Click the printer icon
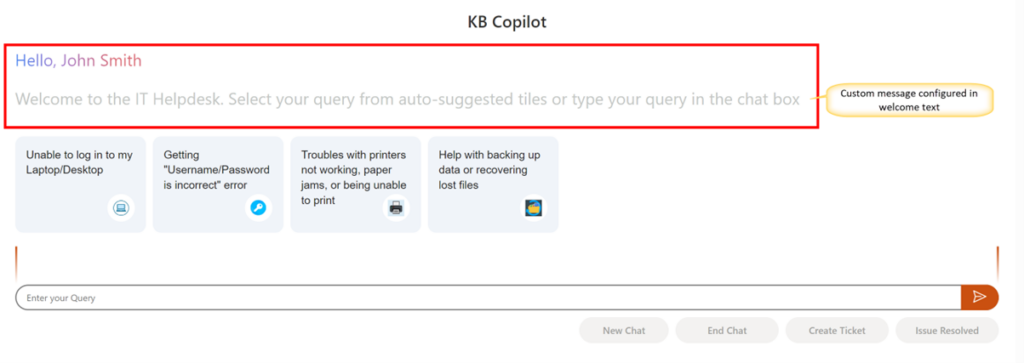This screenshot has width=1024, height=363. click(396, 208)
